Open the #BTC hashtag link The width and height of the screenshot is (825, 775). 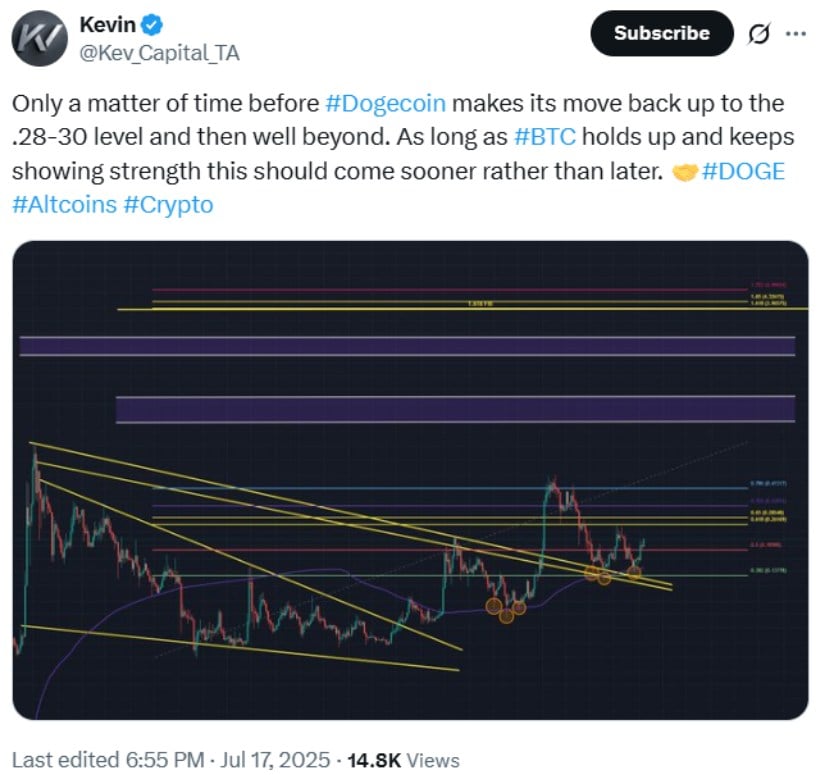545,137
